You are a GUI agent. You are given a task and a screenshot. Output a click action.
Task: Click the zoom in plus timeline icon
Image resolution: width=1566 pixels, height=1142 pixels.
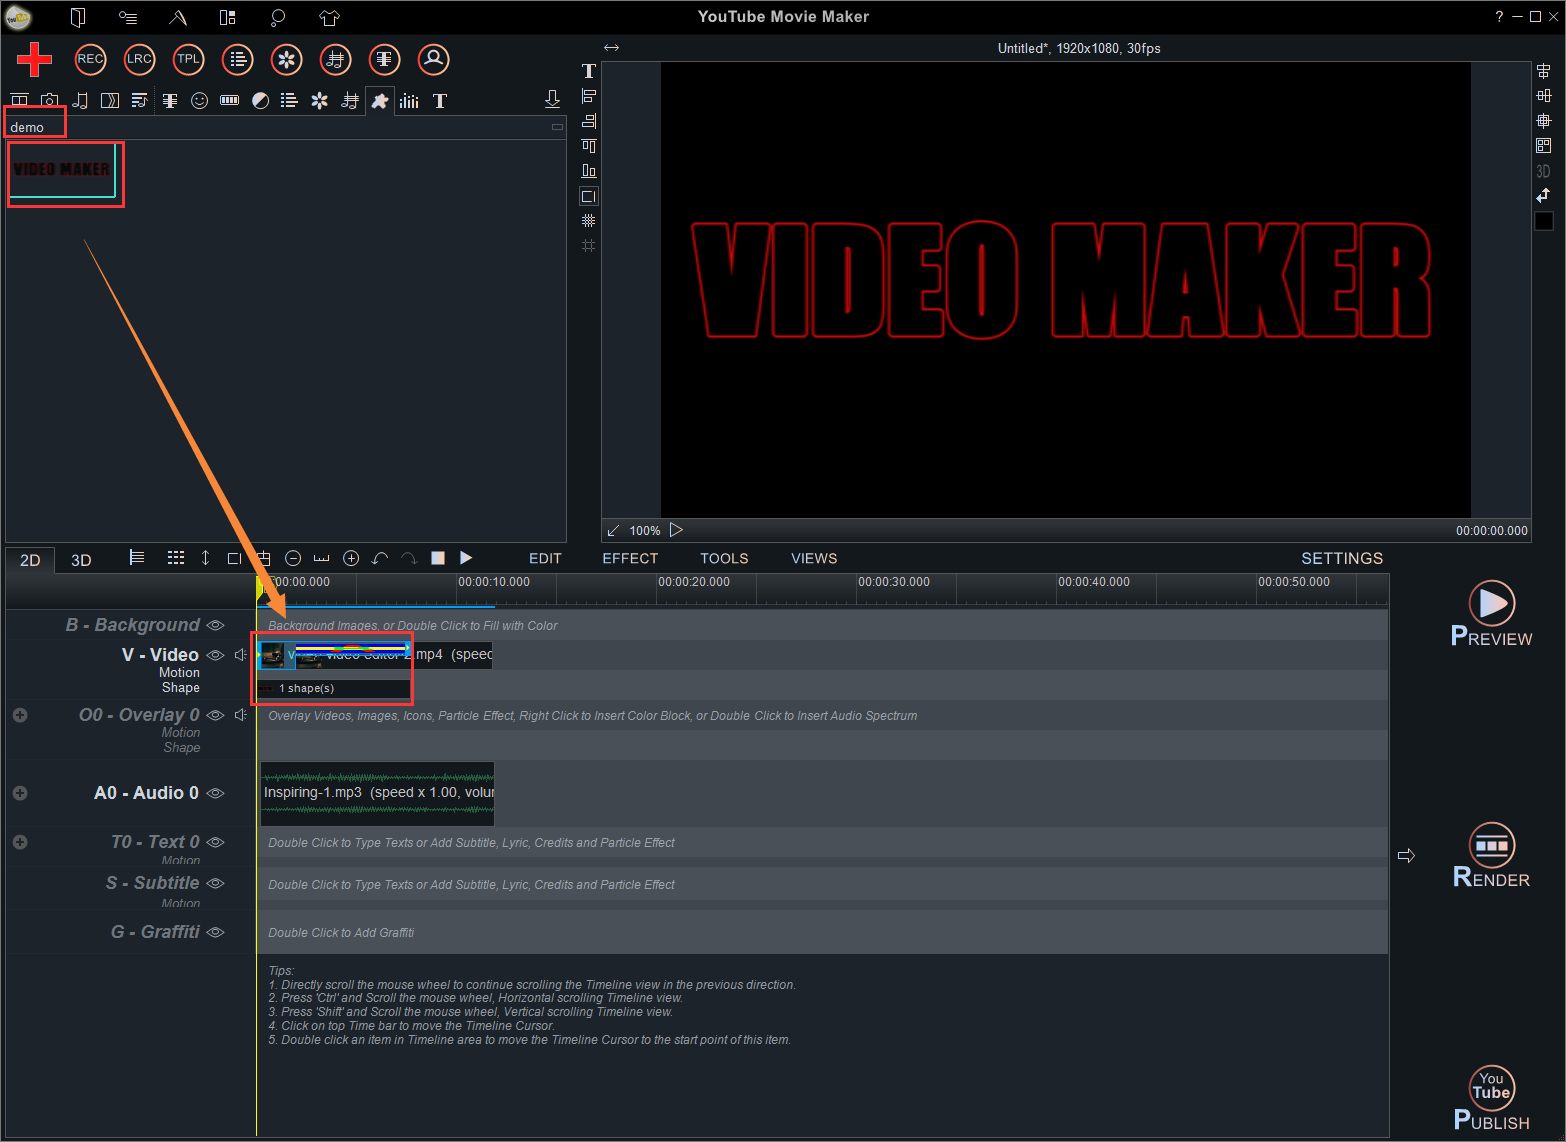pos(351,558)
